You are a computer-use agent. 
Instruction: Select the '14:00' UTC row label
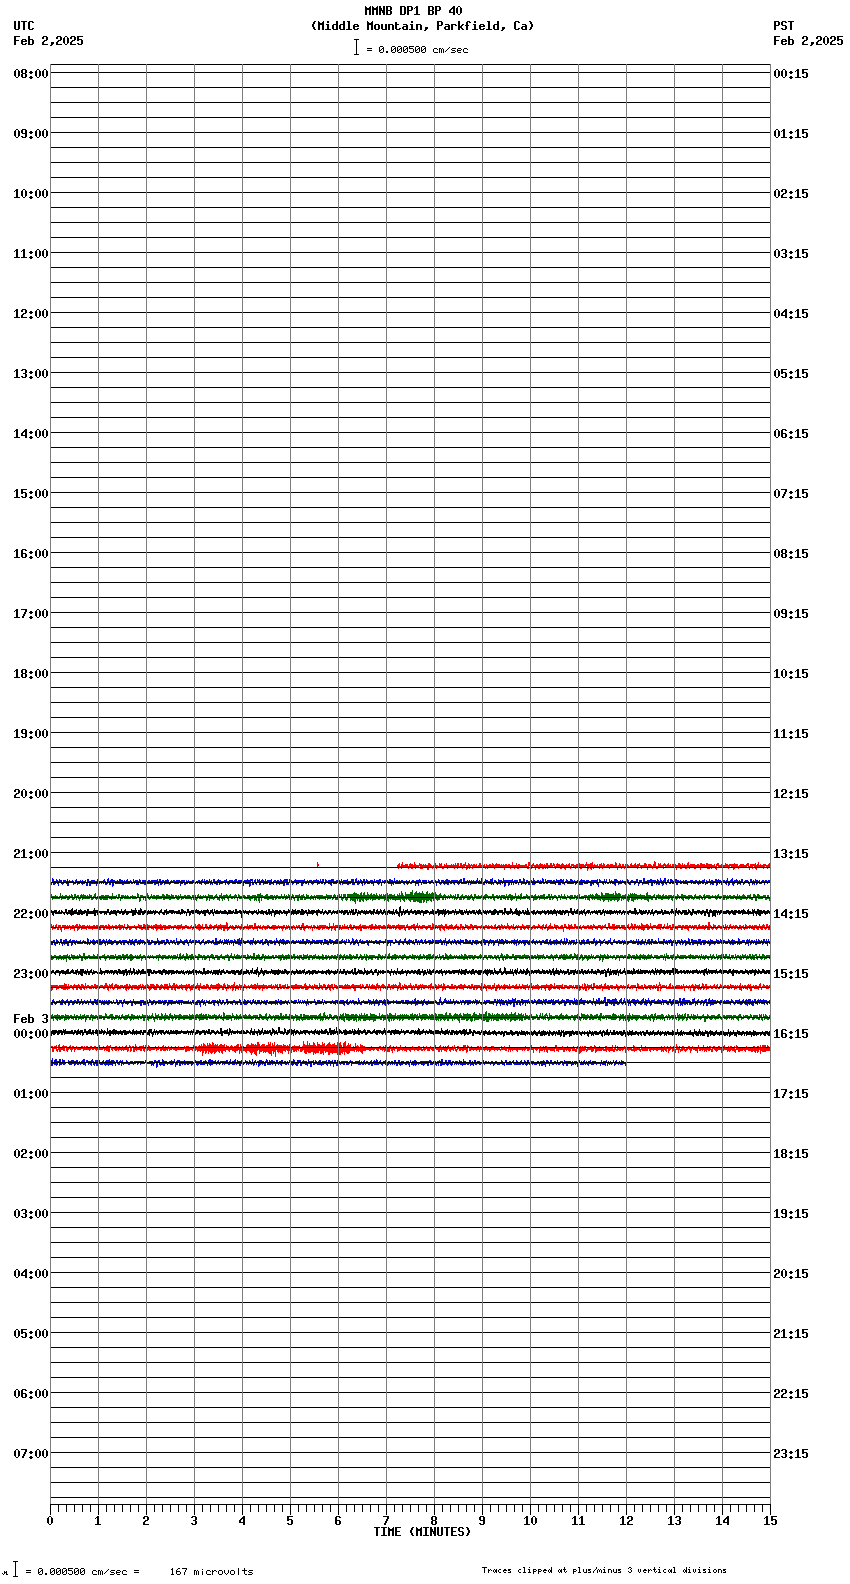pos(30,434)
